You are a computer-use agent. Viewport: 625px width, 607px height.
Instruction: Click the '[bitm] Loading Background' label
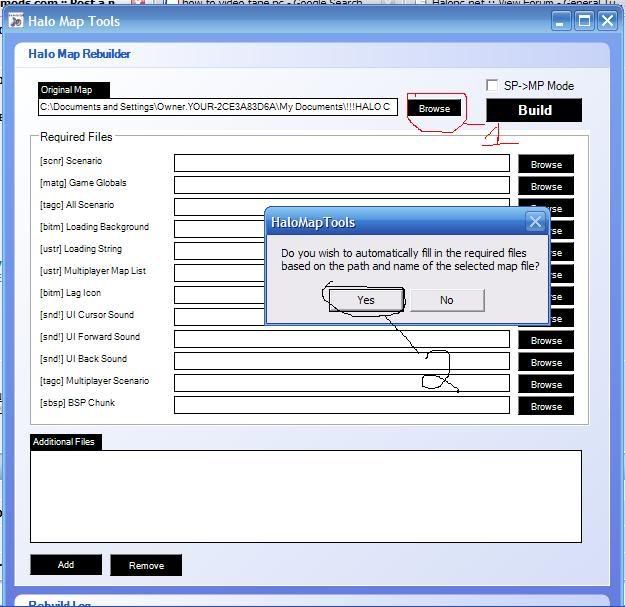click(94, 227)
